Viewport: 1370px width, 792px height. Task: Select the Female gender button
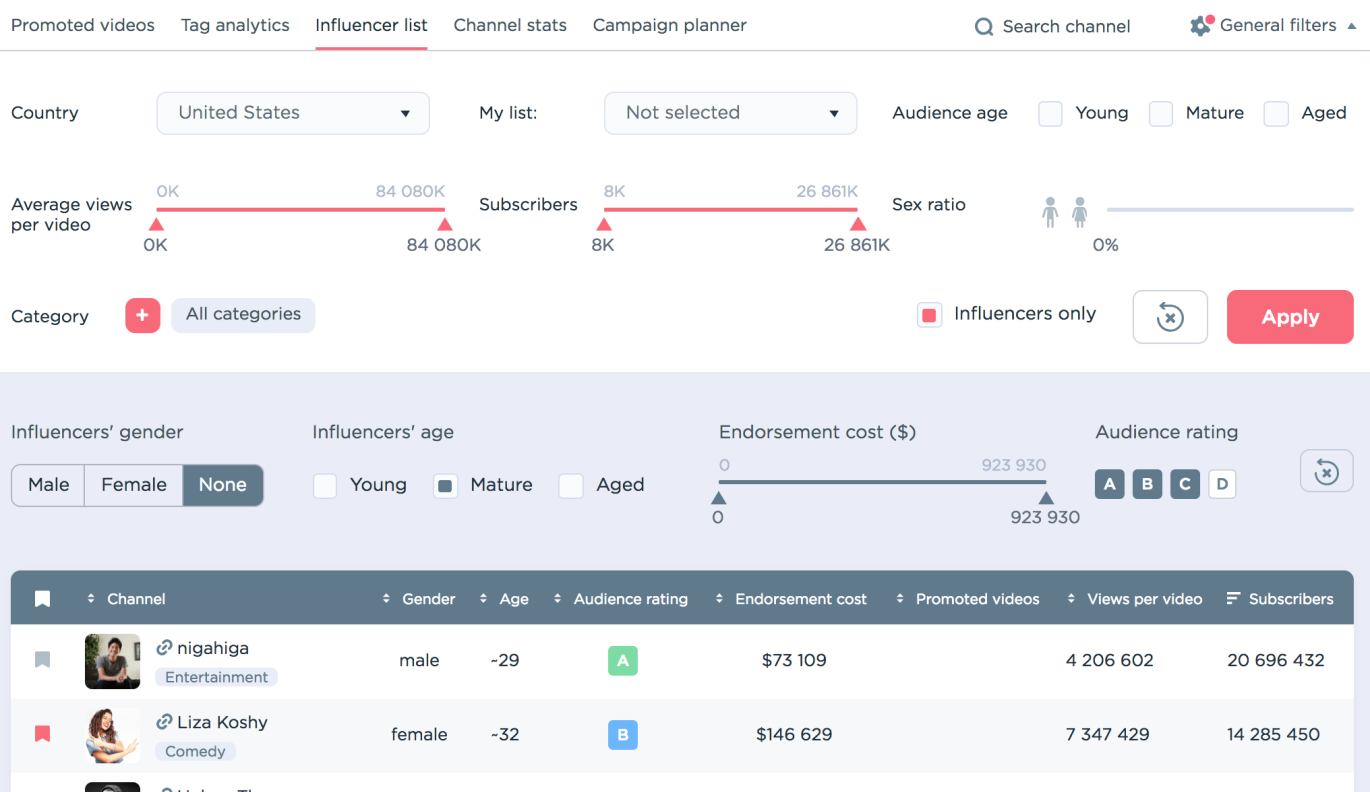(x=134, y=485)
